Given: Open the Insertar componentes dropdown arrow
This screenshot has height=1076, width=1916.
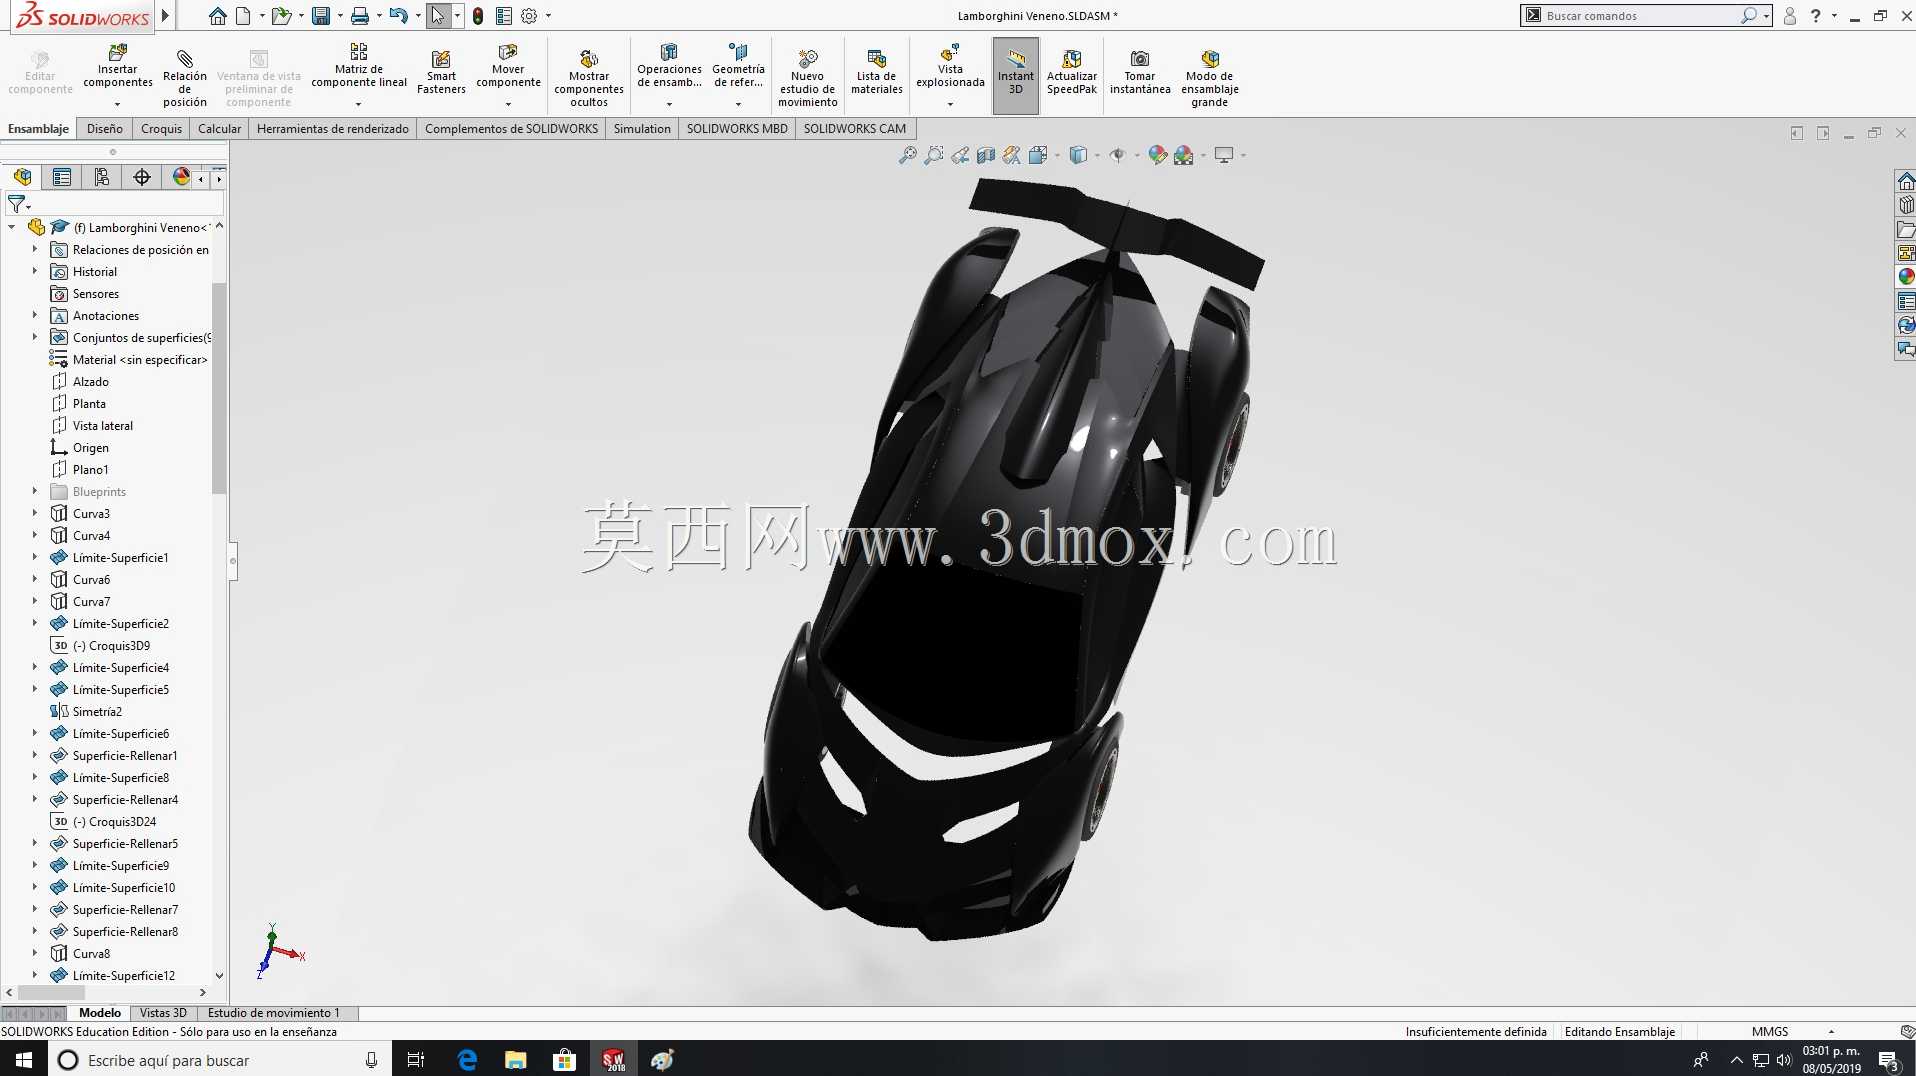Looking at the screenshot, I should [x=117, y=104].
